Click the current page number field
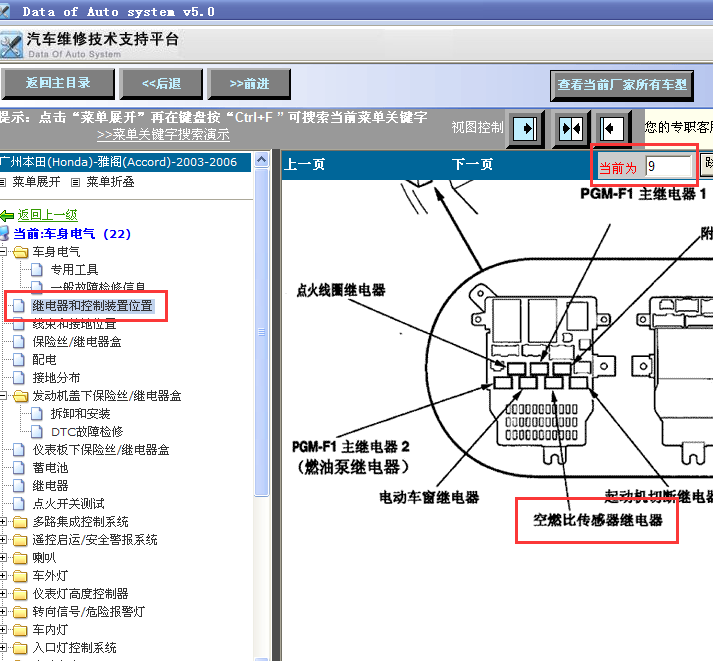Screen dimensions: 713x661 pos(668,166)
